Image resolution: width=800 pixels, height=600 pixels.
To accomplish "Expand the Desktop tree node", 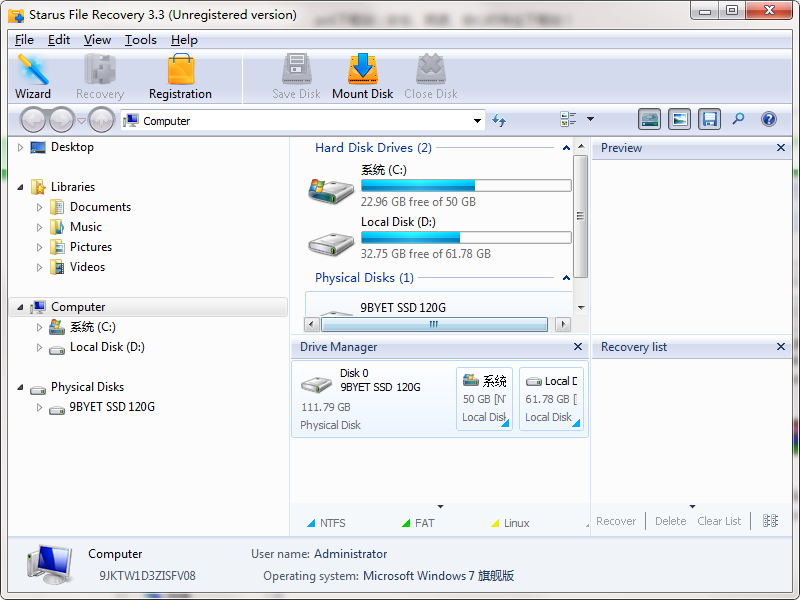I will (x=20, y=147).
